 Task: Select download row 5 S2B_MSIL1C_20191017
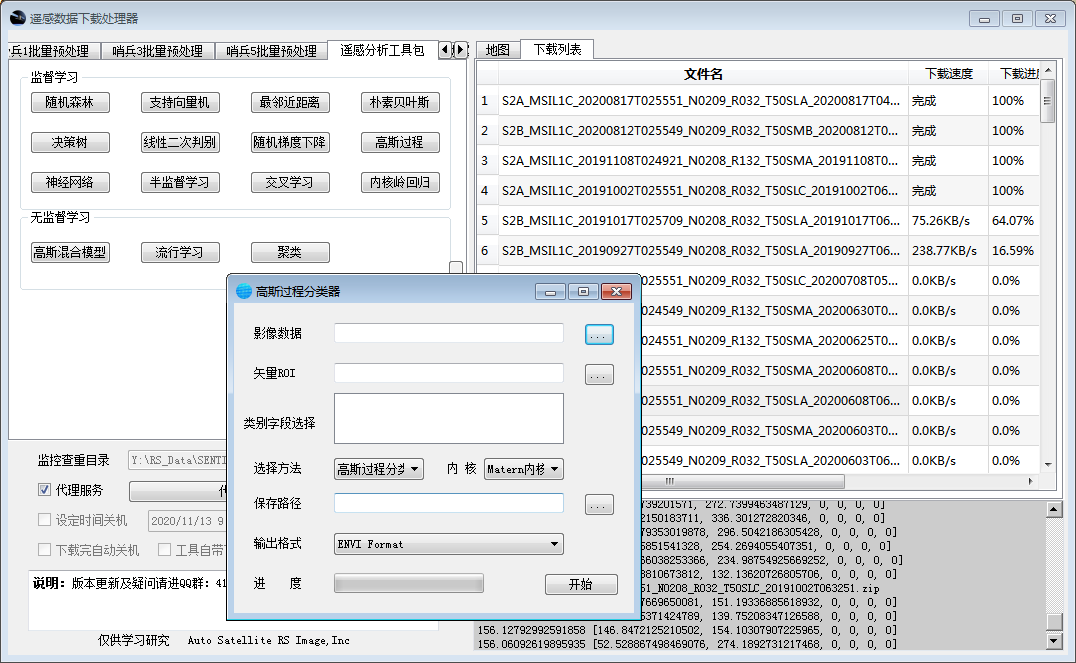coord(758,220)
